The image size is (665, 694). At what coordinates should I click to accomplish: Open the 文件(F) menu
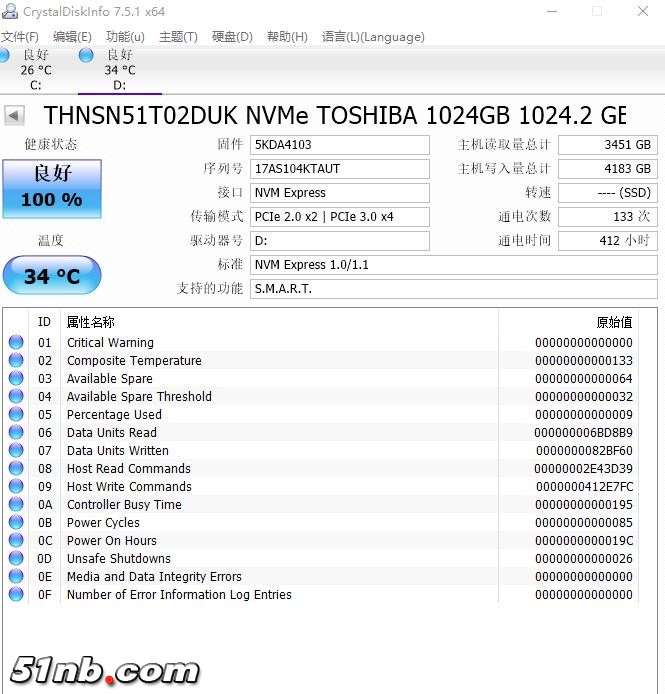pos(20,37)
